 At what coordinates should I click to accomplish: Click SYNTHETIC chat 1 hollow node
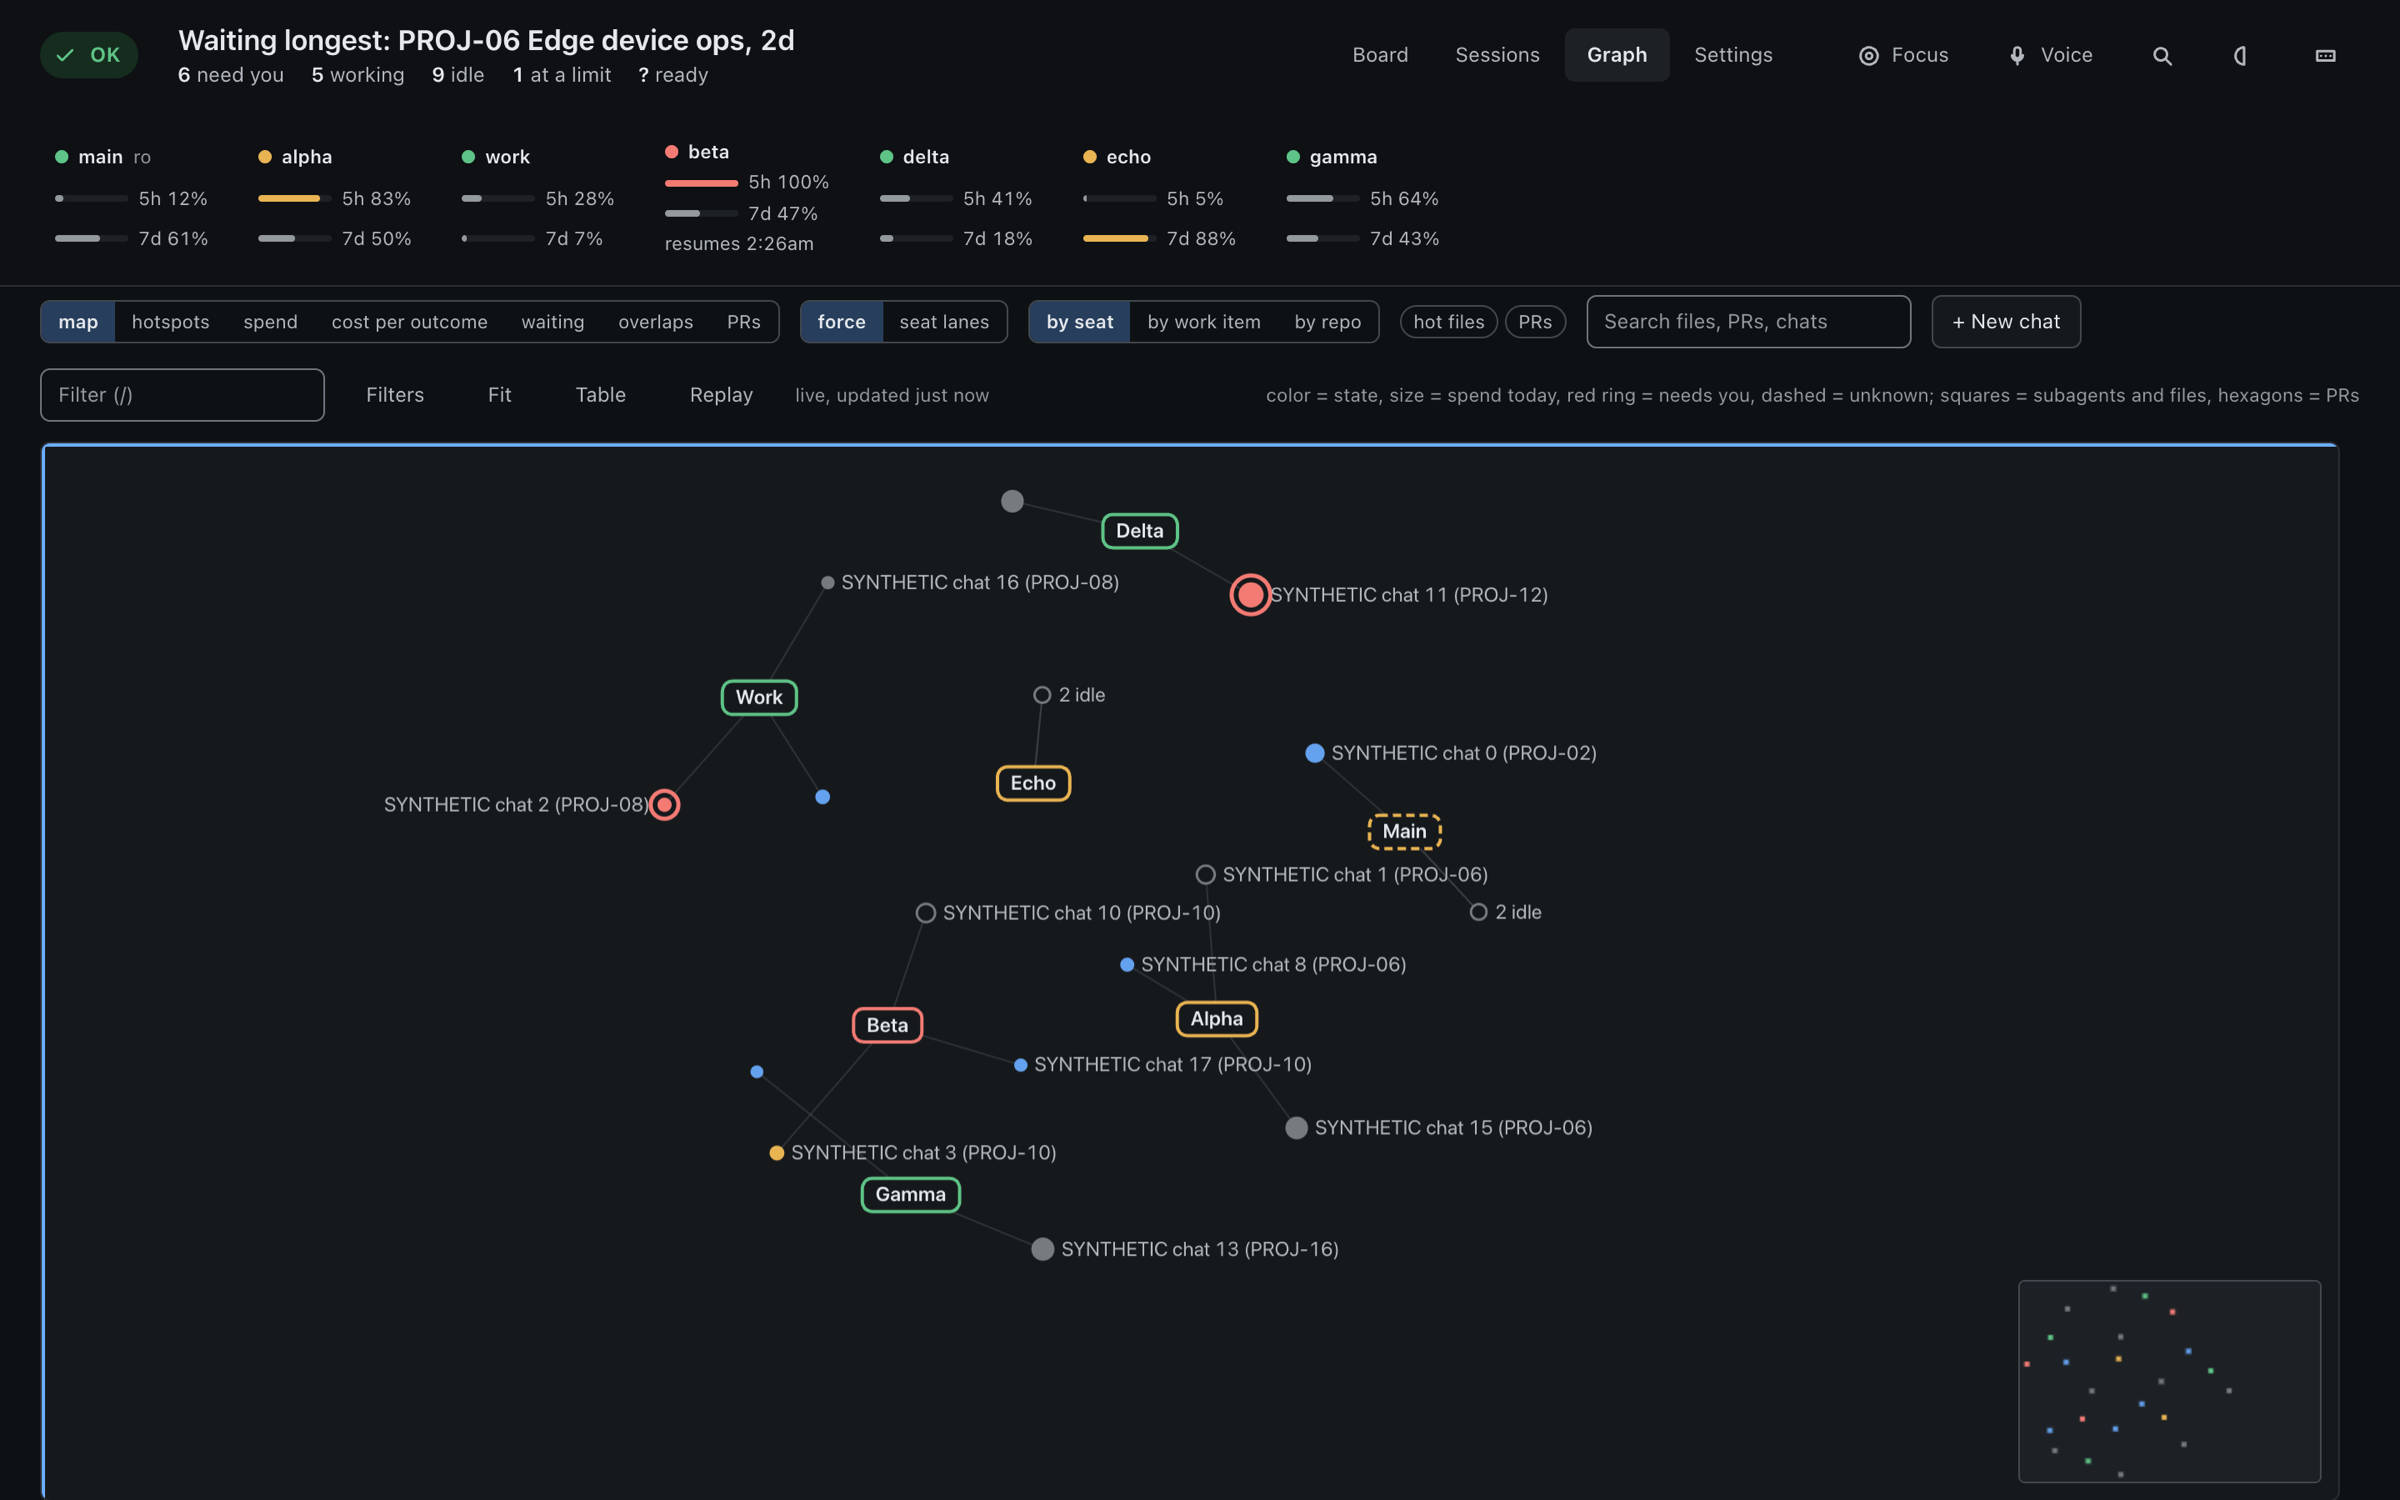pyautogui.click(x=1205, y=874)
